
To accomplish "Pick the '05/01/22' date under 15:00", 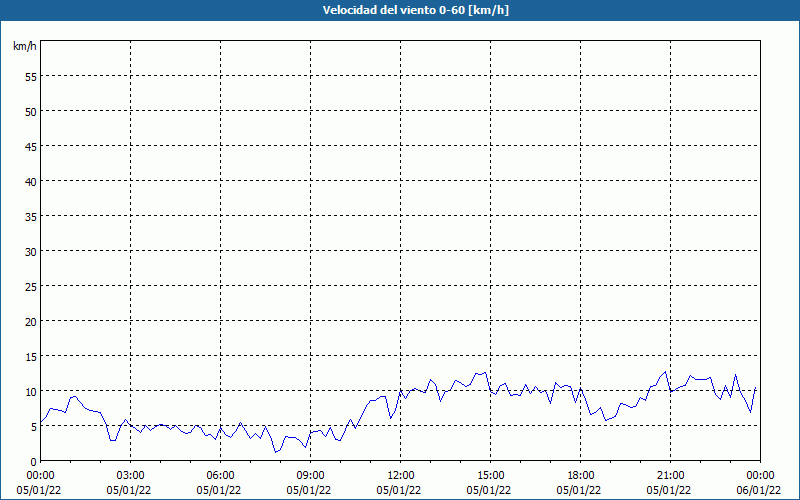I will tap(489, 490).
